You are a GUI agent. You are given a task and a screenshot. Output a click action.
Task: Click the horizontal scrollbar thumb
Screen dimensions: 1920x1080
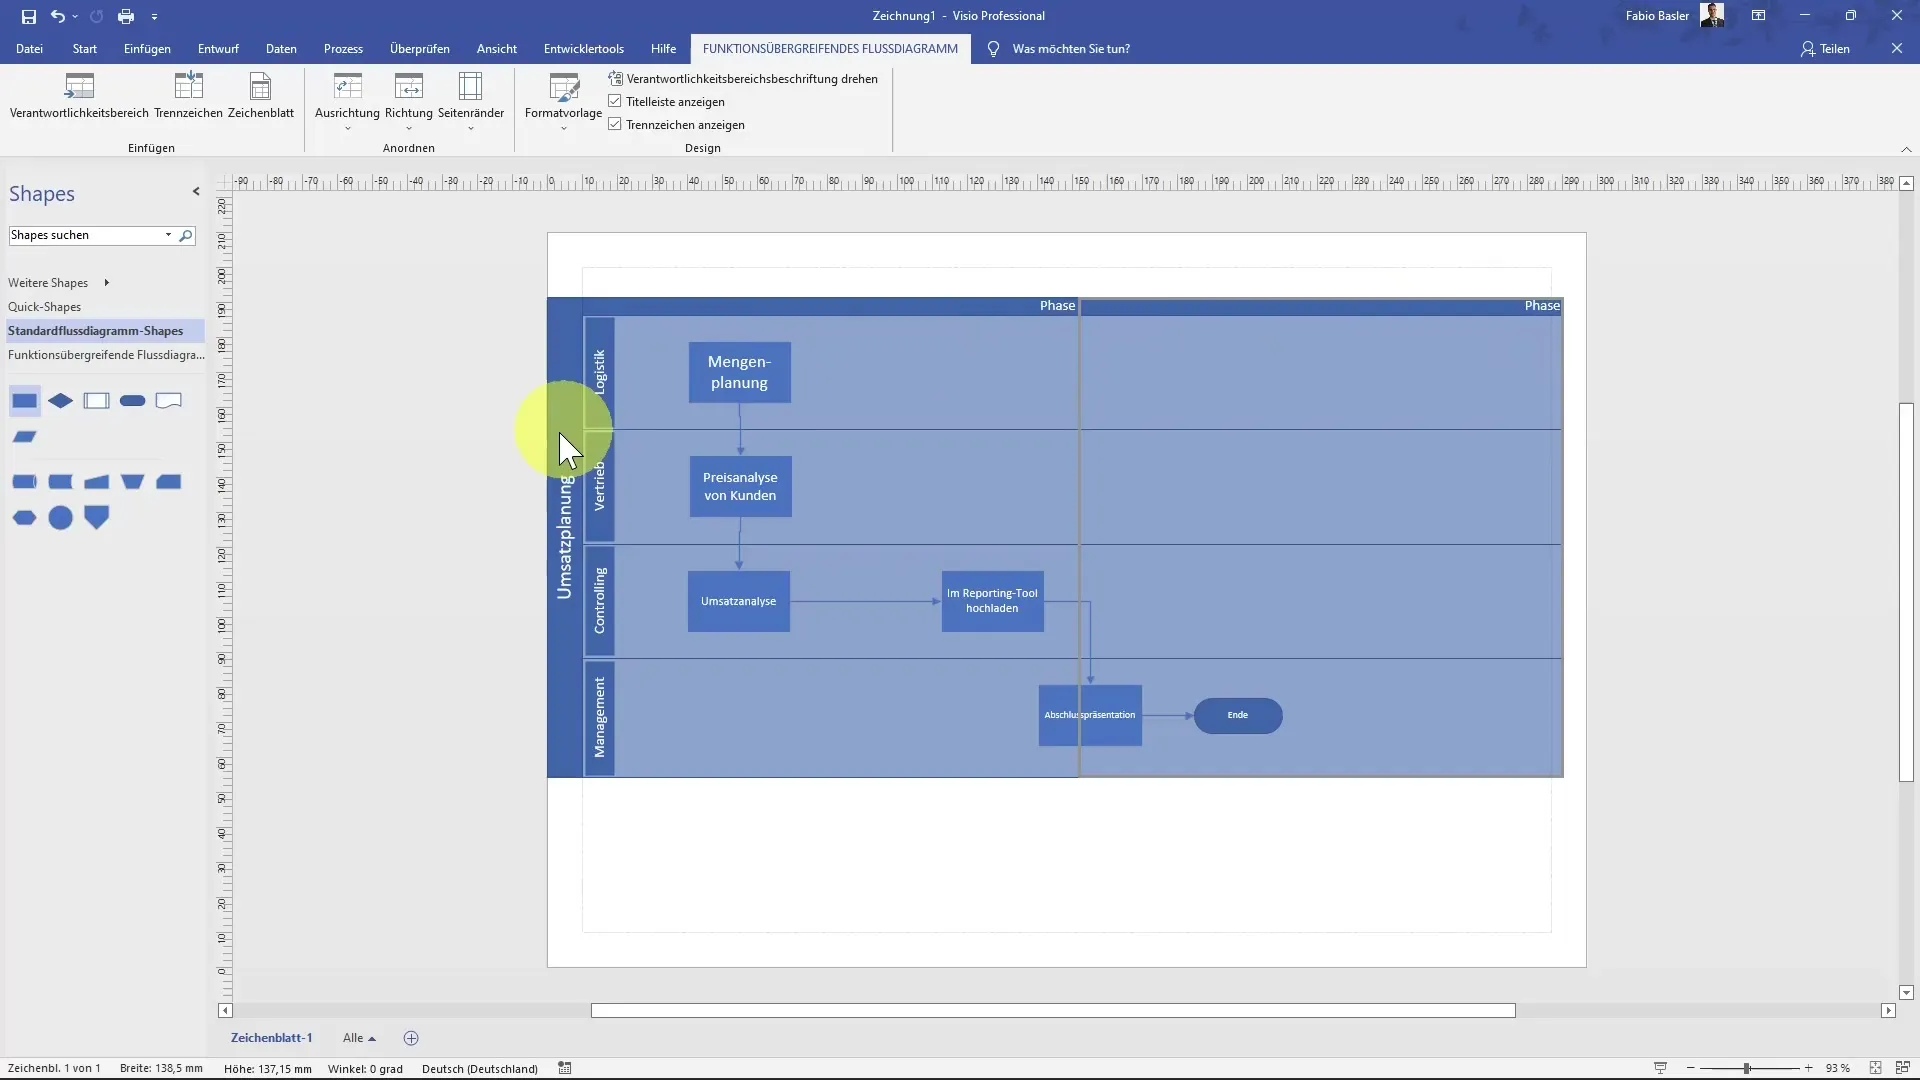pyautogui.click(x=1053, y=1011)
